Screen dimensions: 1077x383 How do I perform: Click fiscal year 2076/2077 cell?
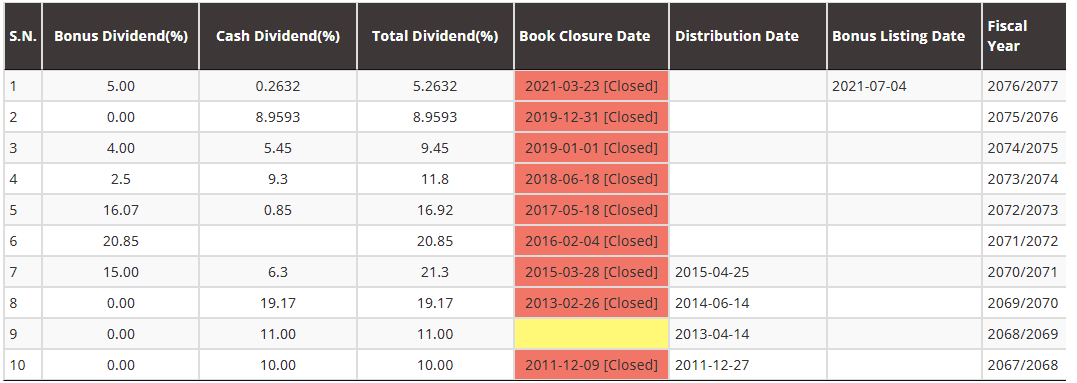coord(1024,86)
